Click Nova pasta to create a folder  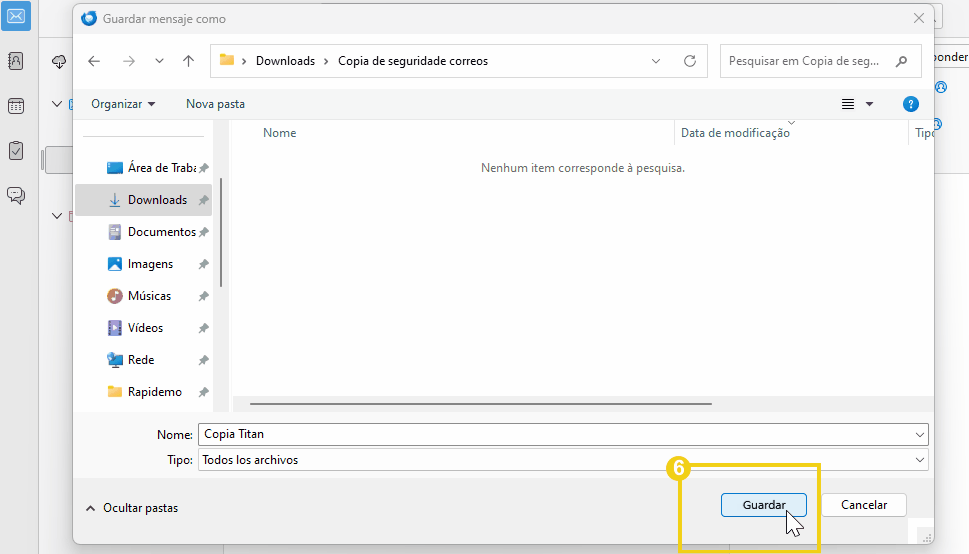point(215,104)
